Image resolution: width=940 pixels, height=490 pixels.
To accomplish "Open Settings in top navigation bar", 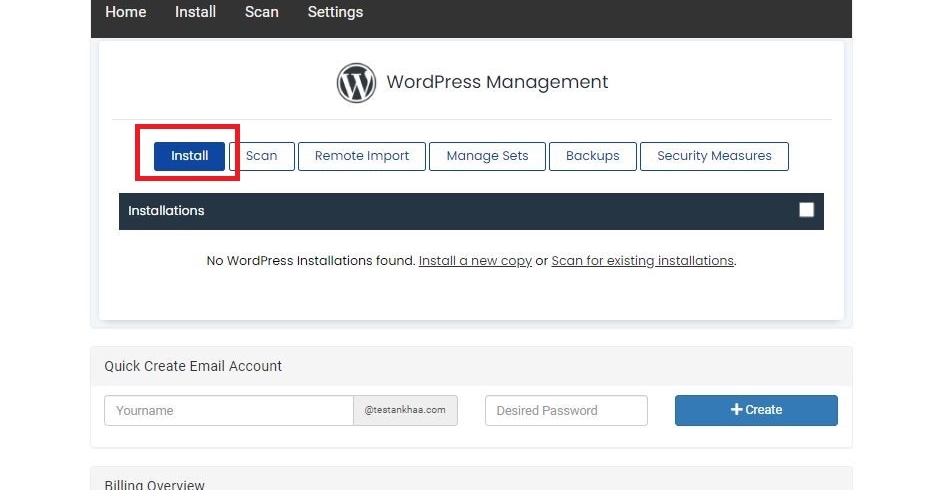I will pos(335,12).
